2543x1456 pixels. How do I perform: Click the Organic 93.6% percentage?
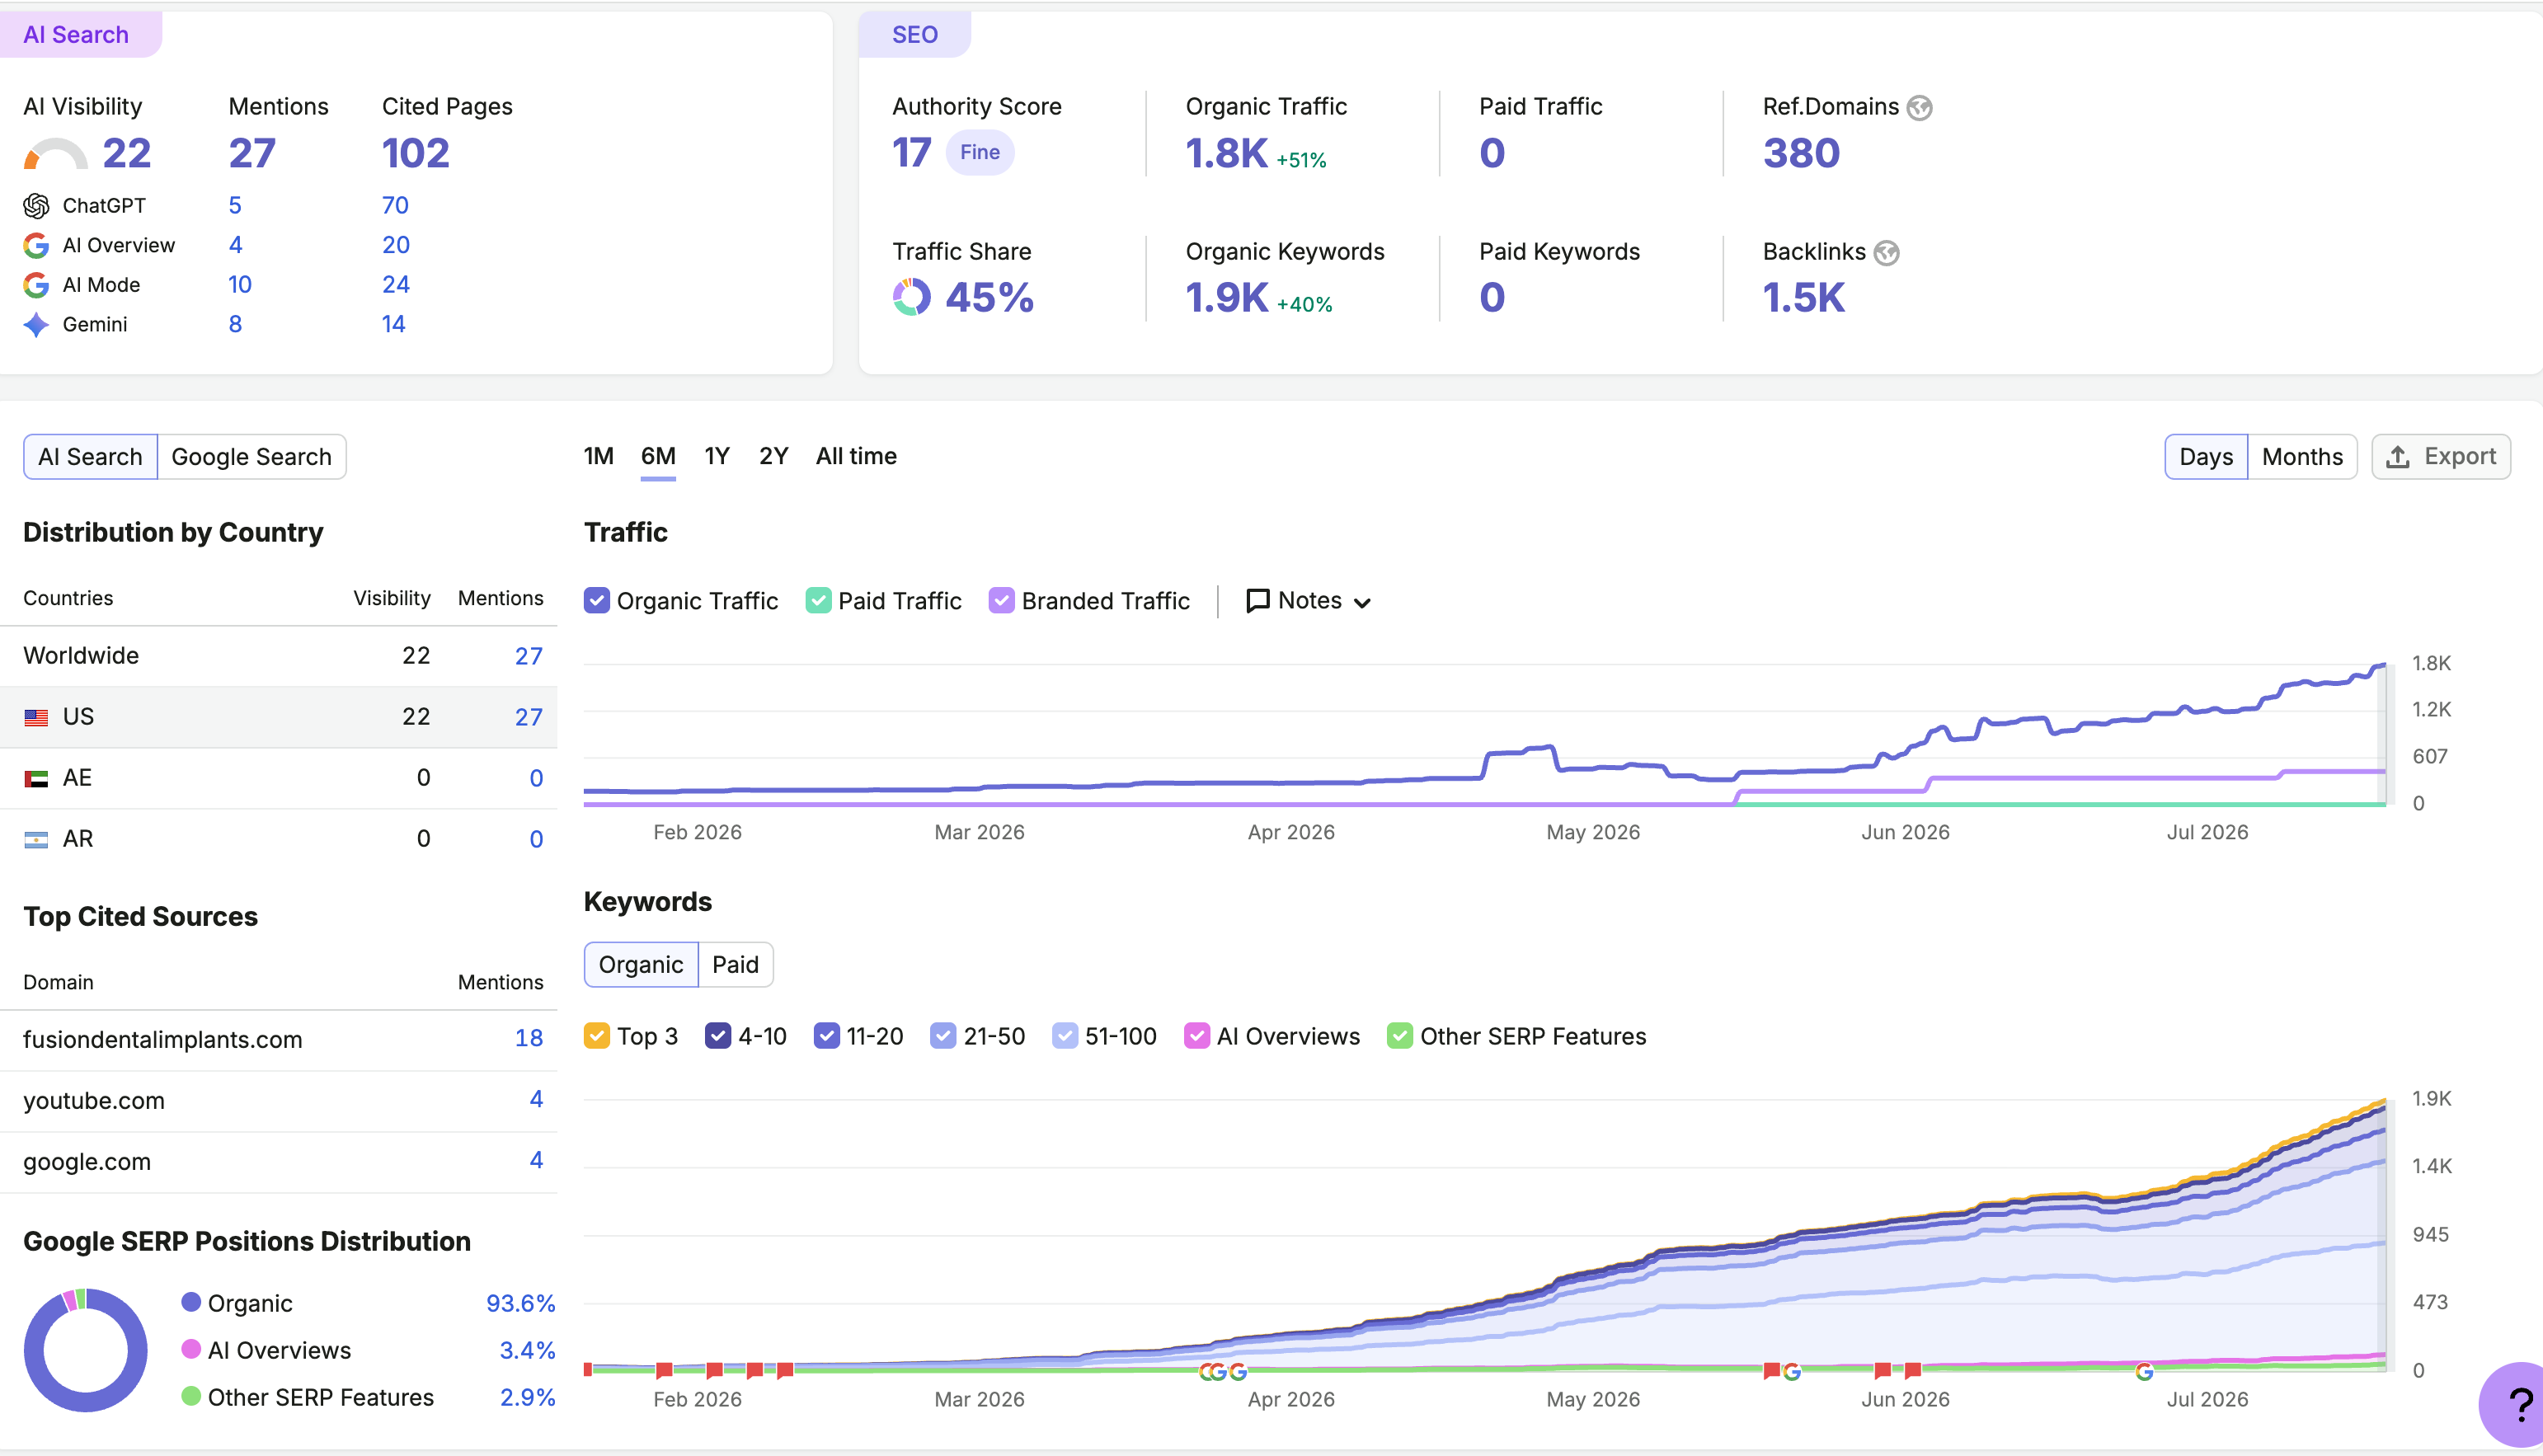[520, 1303]
